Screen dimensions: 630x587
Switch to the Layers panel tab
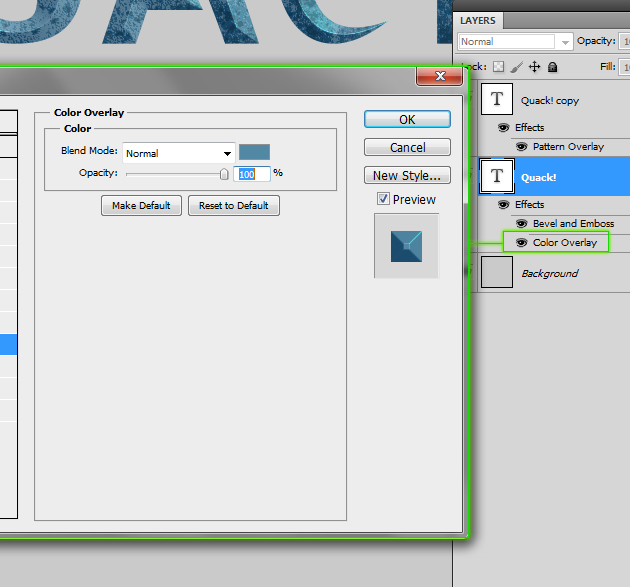click(x=478, y=20)
